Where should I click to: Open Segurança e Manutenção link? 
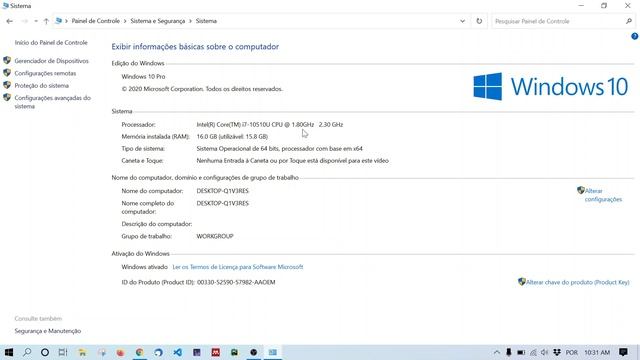pos(48,331)
